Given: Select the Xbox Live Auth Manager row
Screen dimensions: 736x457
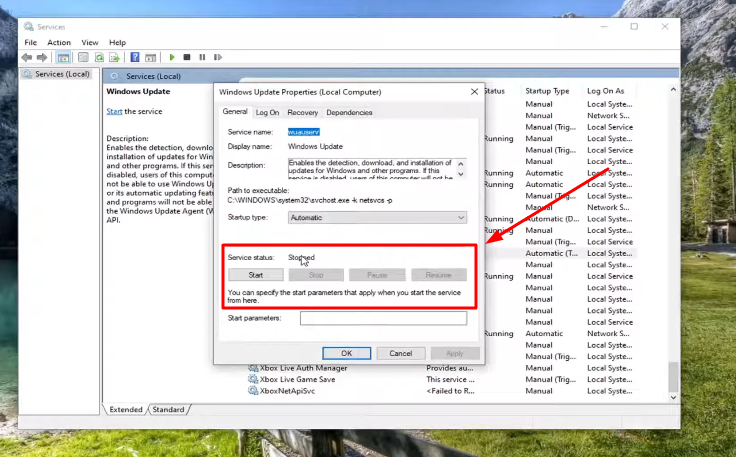Looking at the screenshot, I should [x=441, y=368].
